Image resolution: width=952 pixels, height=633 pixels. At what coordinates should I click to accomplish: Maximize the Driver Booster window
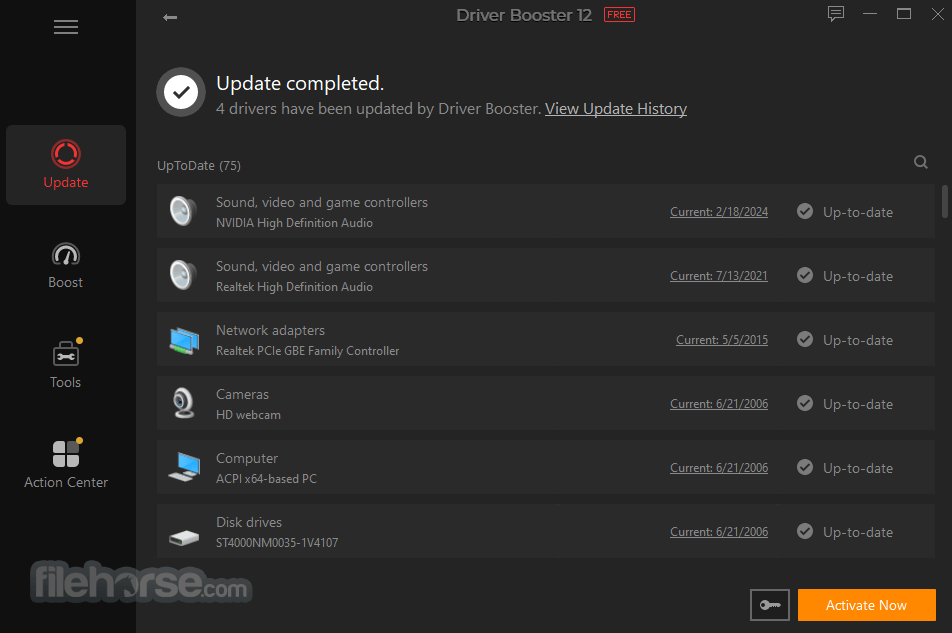[x=904, y=14]
